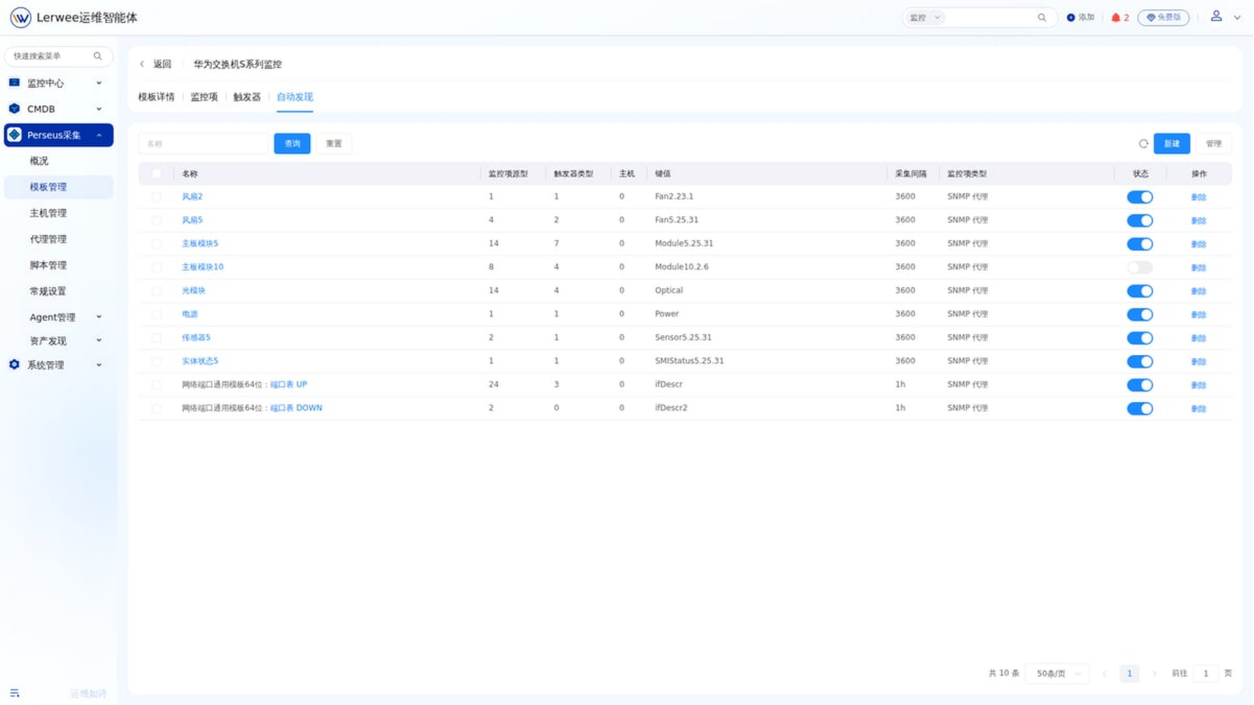Open the 端口表 DOWN link
Screen dimensions: 1254x705
point(296,408)
